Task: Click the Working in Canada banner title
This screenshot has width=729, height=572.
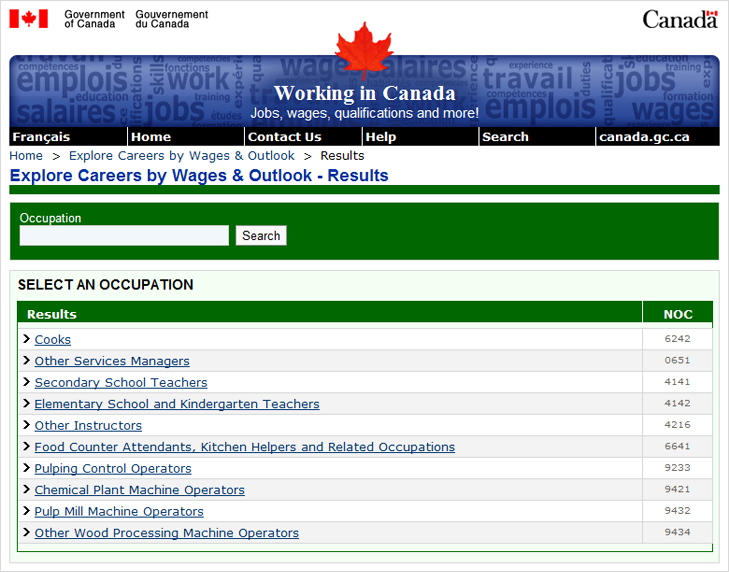Action: click(x=364, y=93)
